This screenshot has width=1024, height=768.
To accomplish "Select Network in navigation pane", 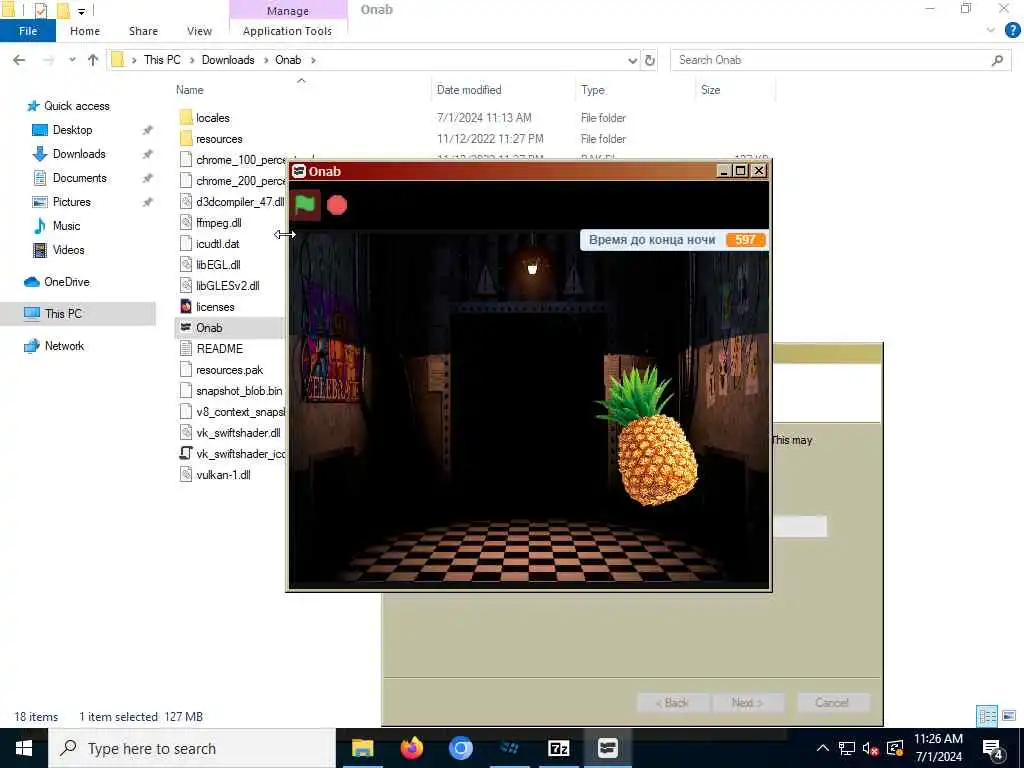I will (64, 346).
